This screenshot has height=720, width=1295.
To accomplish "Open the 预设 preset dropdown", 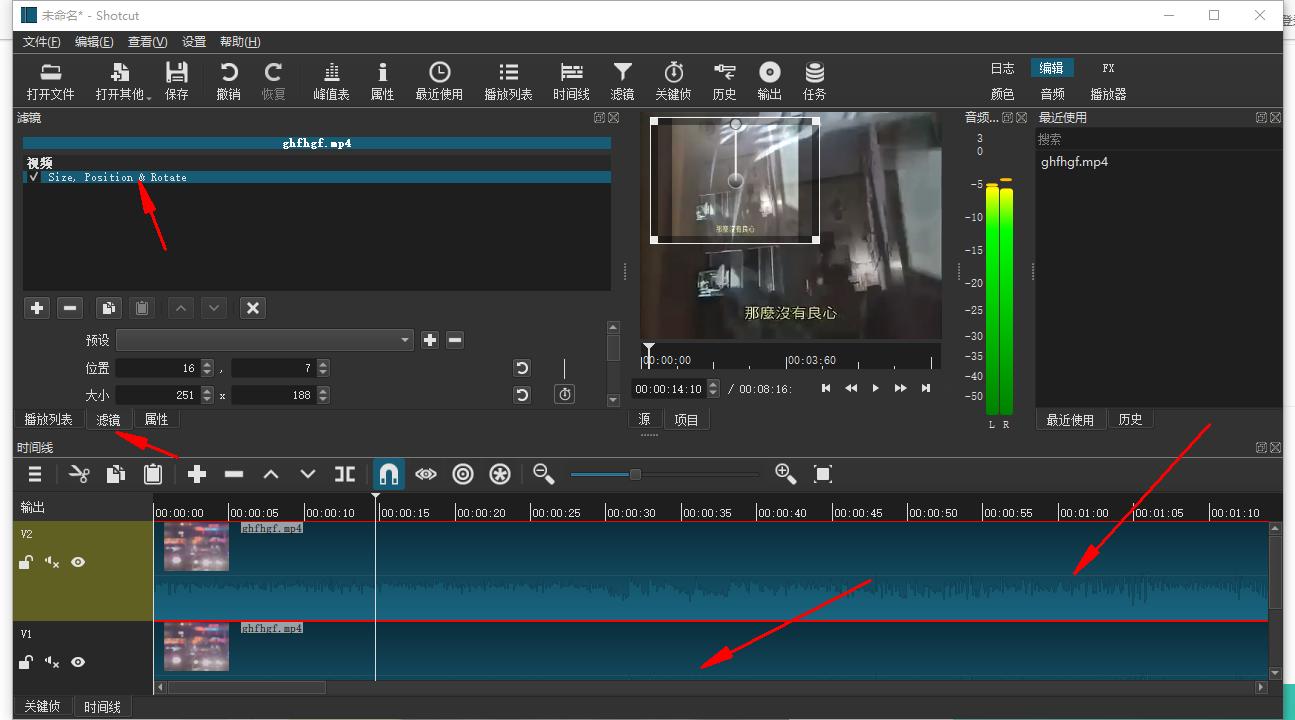I will point(264,340).
